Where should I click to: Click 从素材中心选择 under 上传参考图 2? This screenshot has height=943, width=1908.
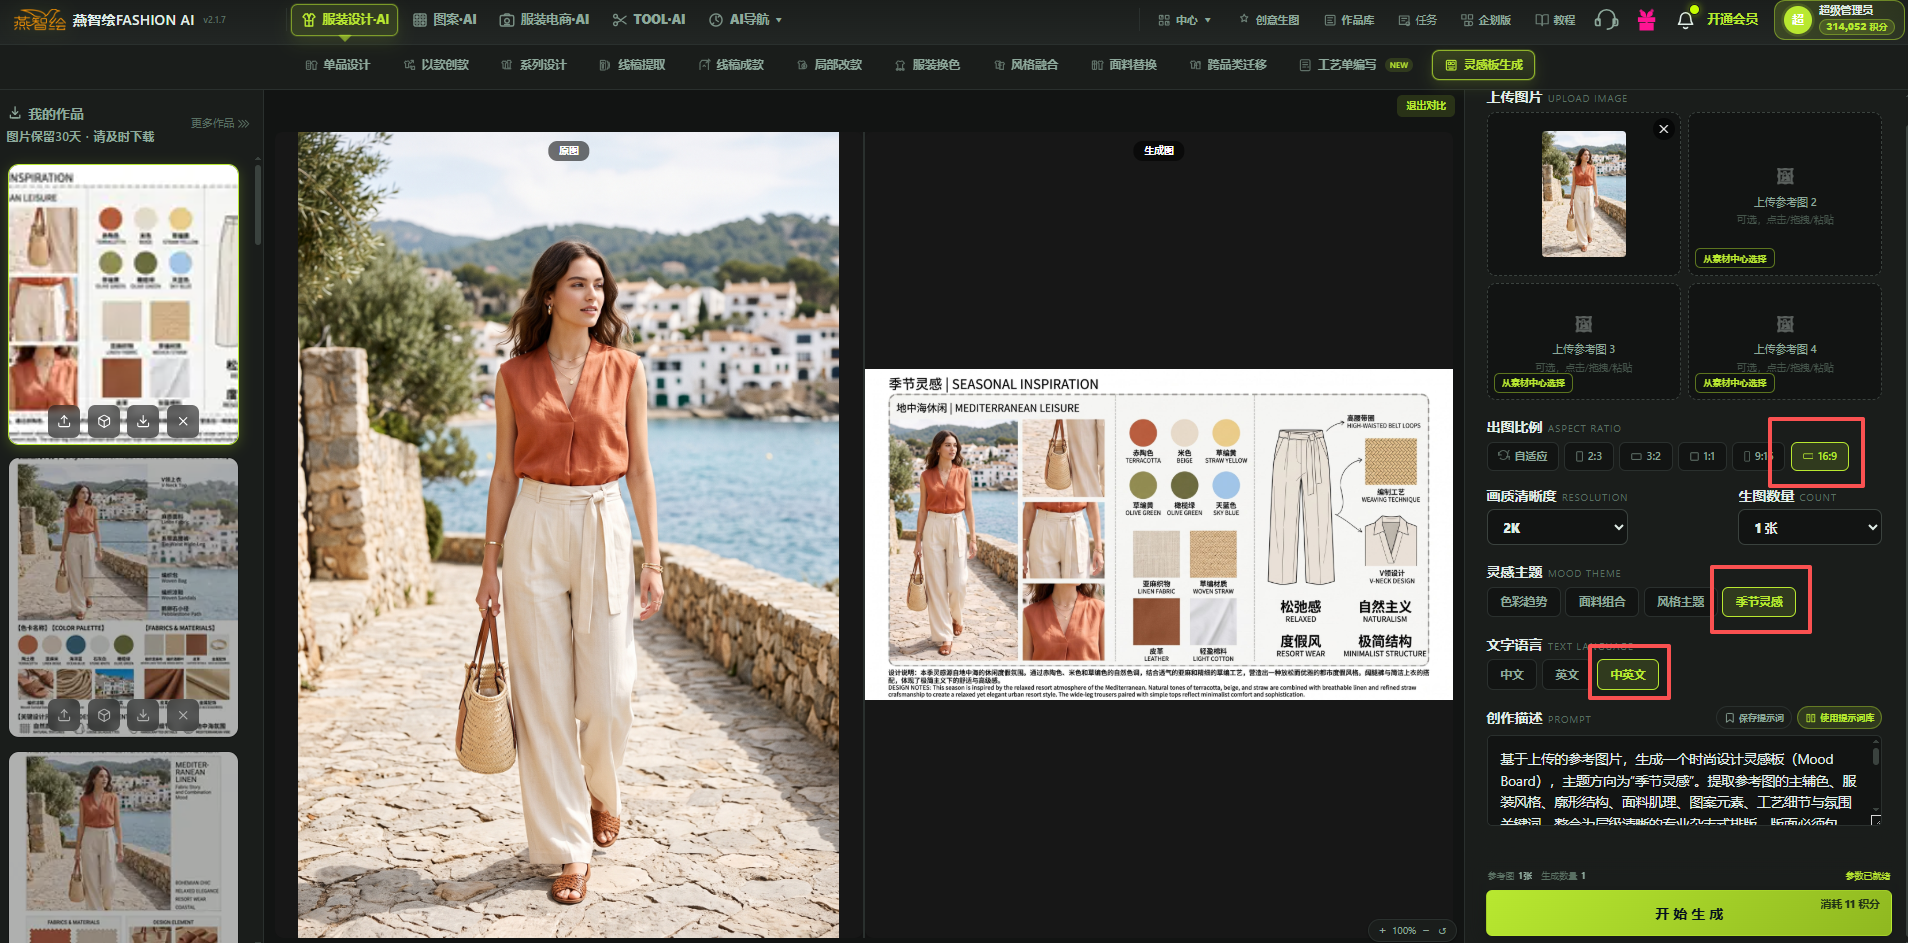coord(1735,259)
